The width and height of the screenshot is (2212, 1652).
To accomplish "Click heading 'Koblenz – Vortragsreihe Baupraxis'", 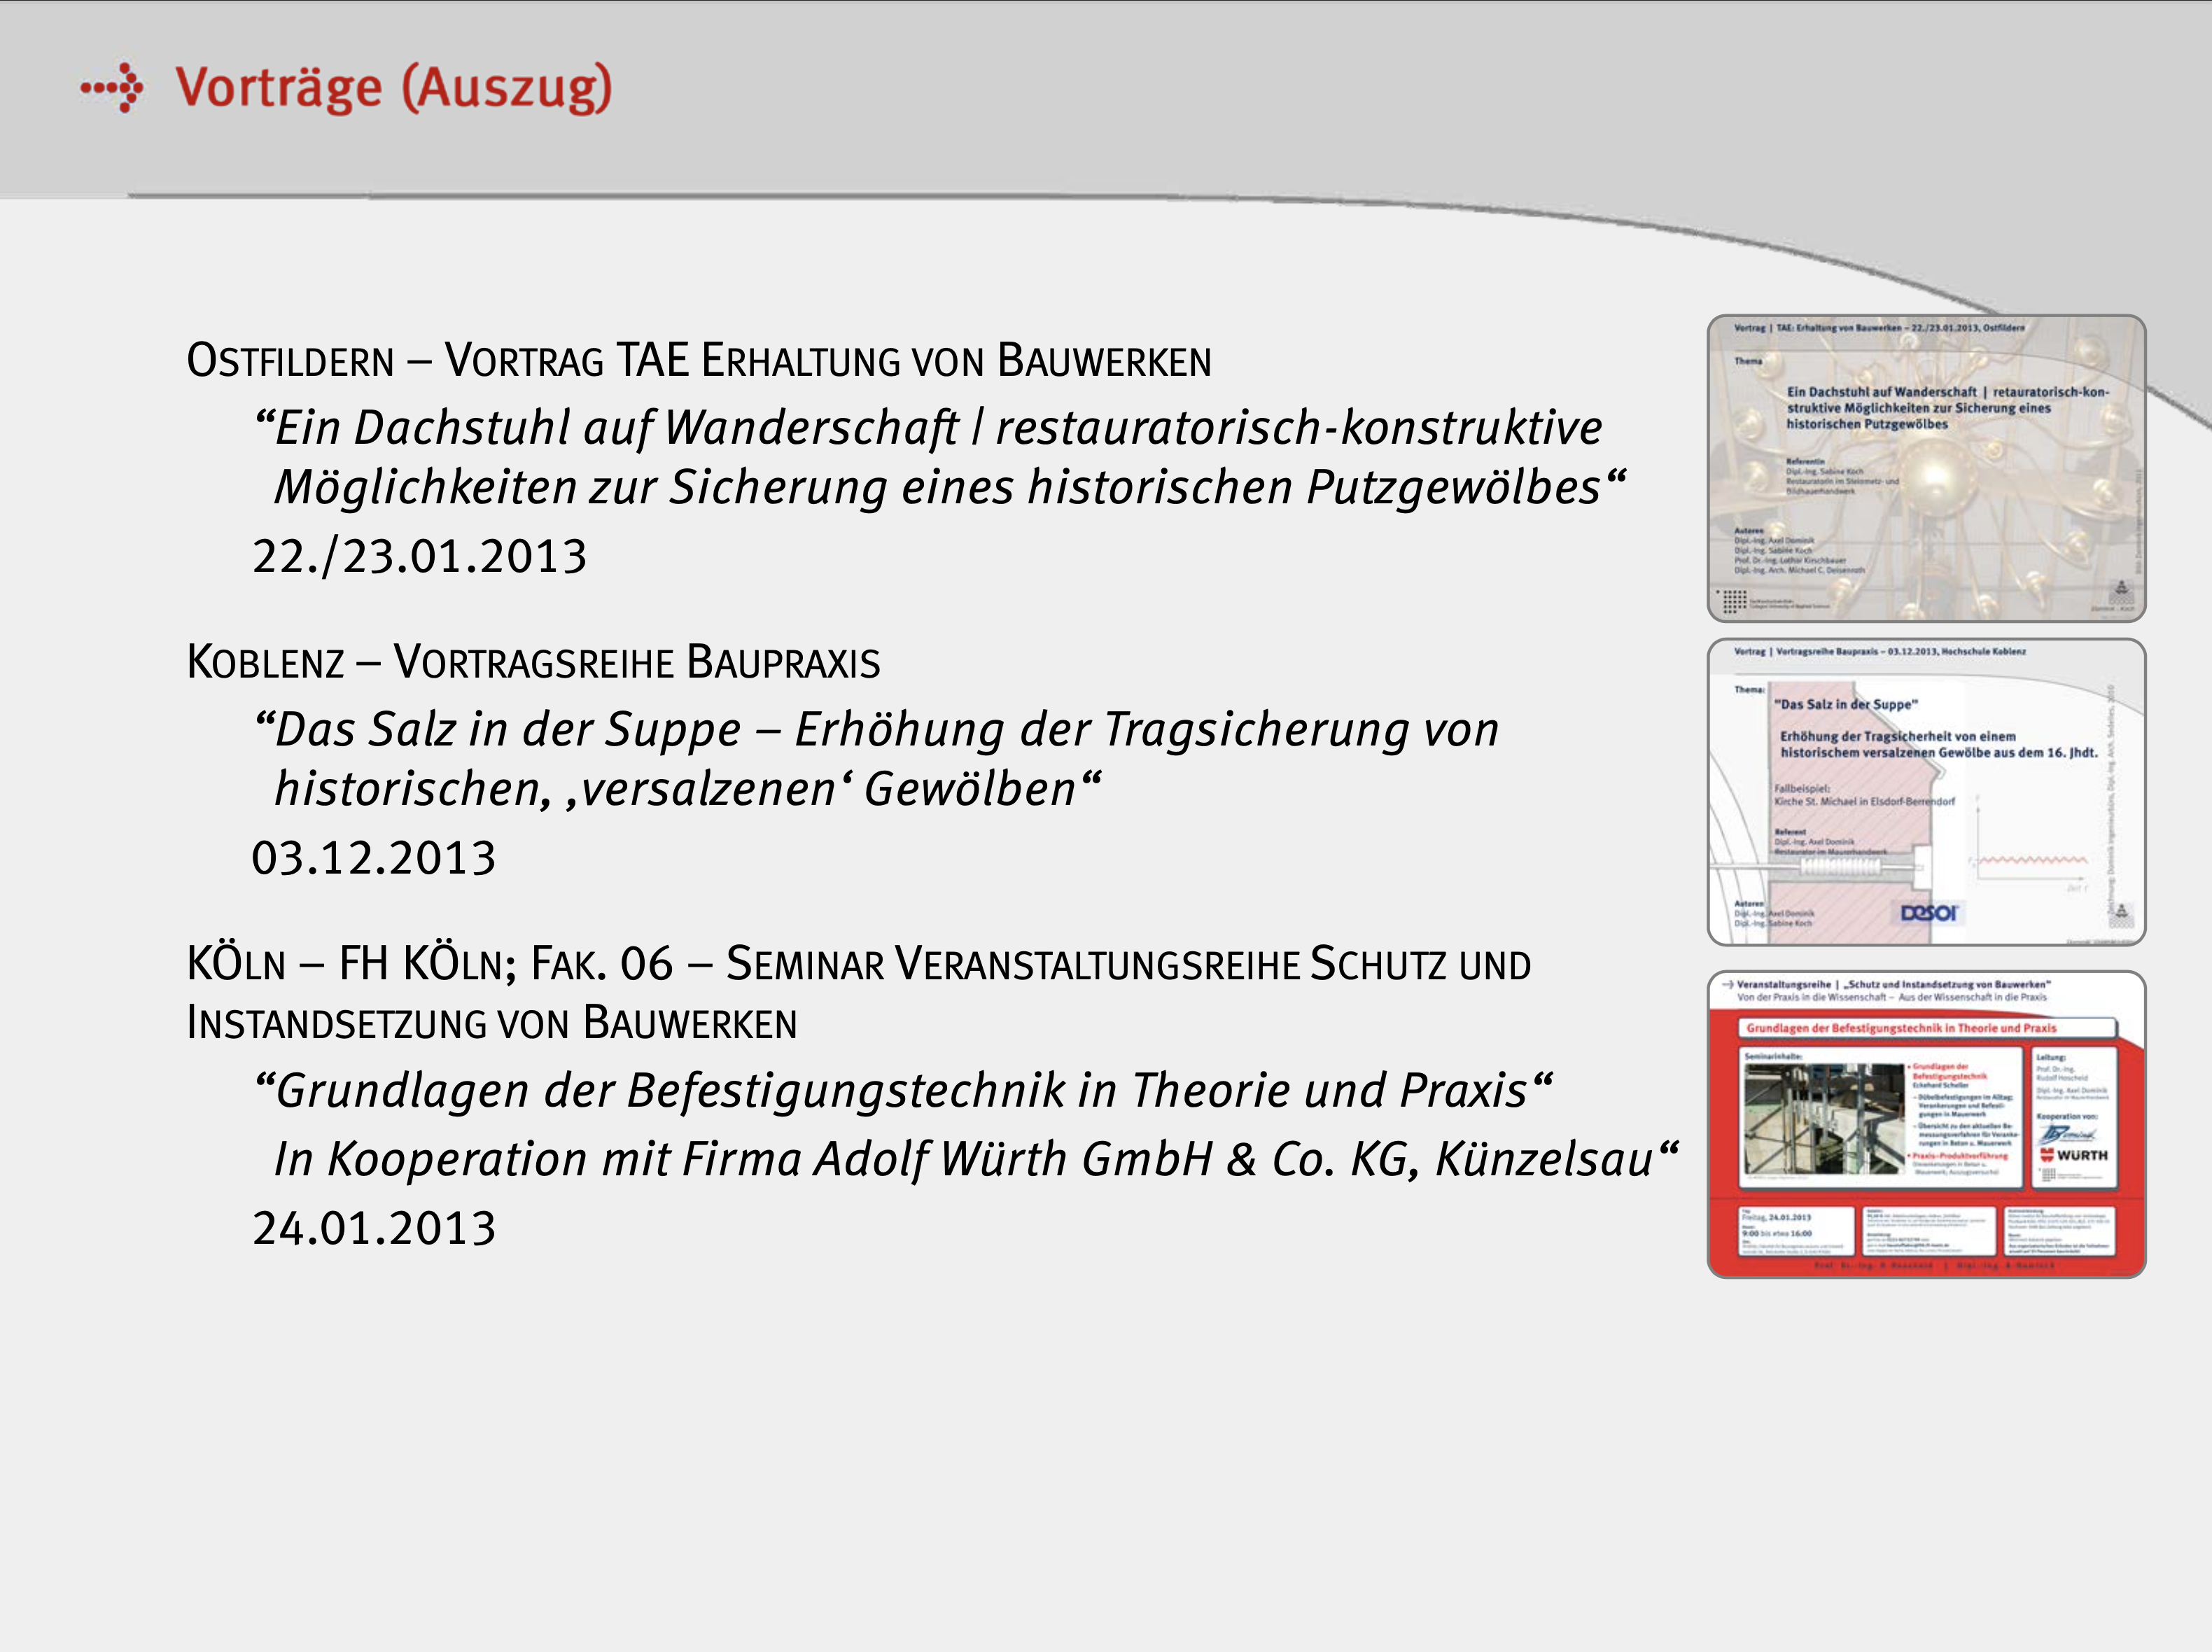I will (533, 663).
